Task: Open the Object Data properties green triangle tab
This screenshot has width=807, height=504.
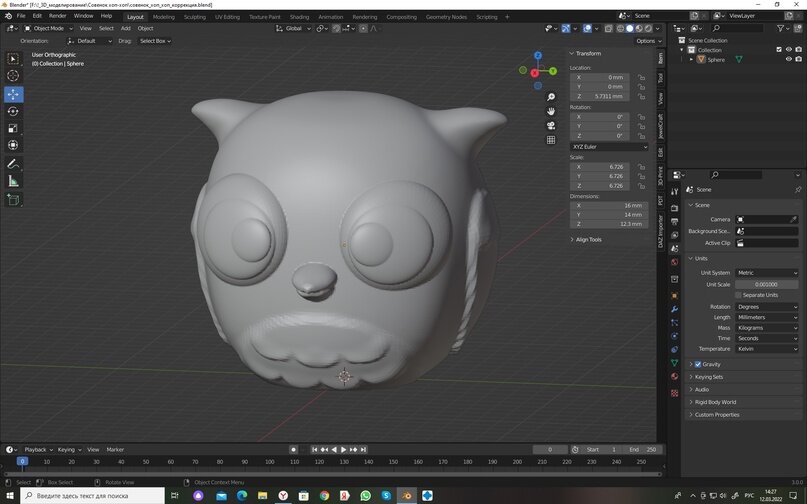Action: tap(675, 362)
